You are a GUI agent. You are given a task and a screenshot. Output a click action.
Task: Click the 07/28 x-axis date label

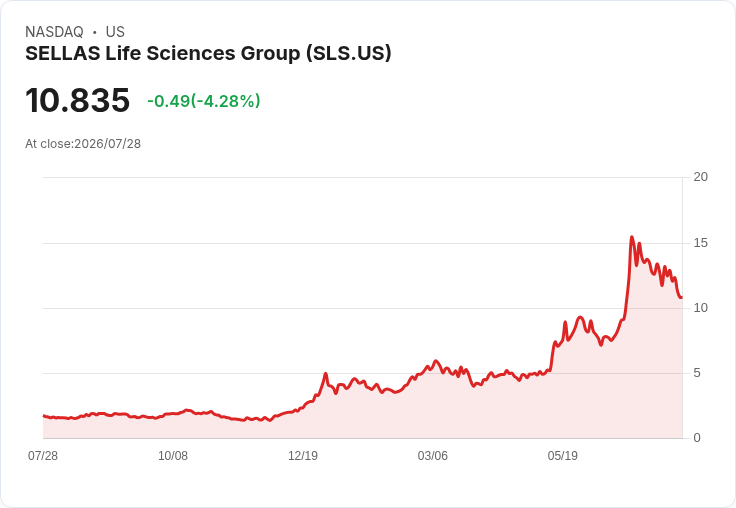pos(43,456)
